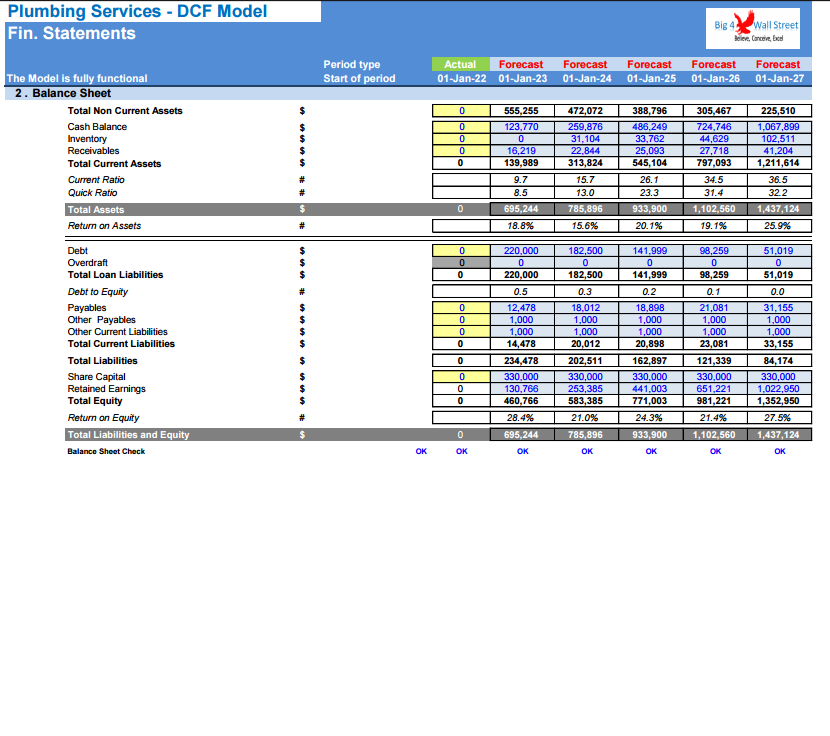Click the Debt to Equity value 0.5
This screenshot has width=830, height=736.
point(522,292)
